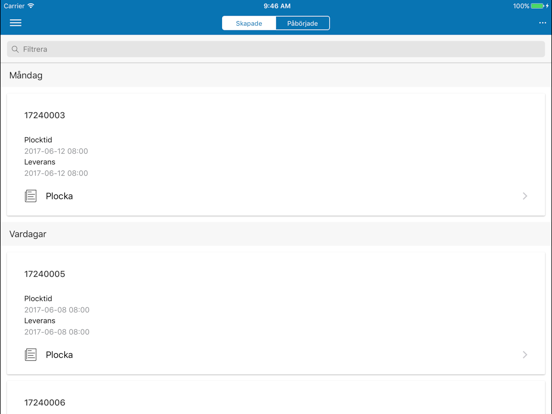Select order number 17240006
Image resolution: width=552 pixels, height=414 pixels.
click(45, 403)
